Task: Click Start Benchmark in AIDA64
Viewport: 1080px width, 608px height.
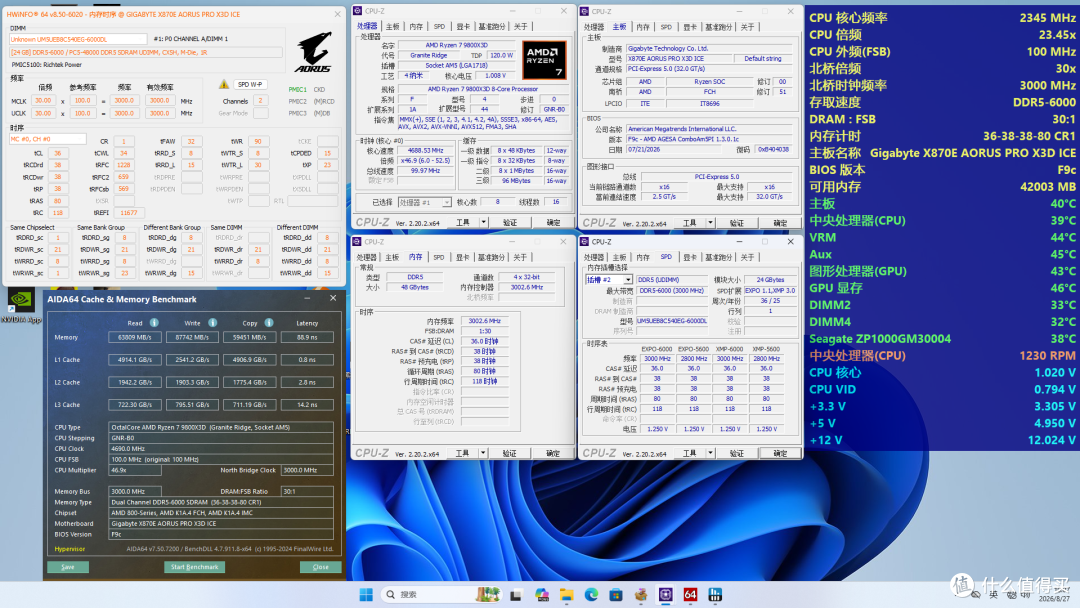Action: point(194,567)
